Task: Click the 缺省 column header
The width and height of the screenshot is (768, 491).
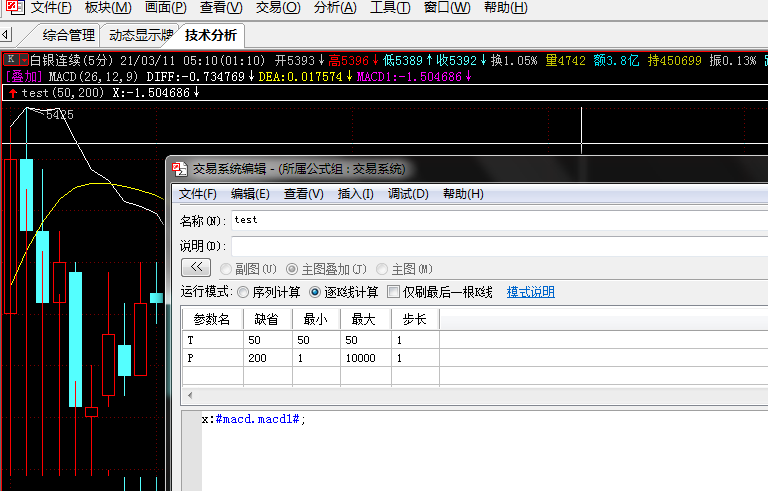Action: point(267,319)
